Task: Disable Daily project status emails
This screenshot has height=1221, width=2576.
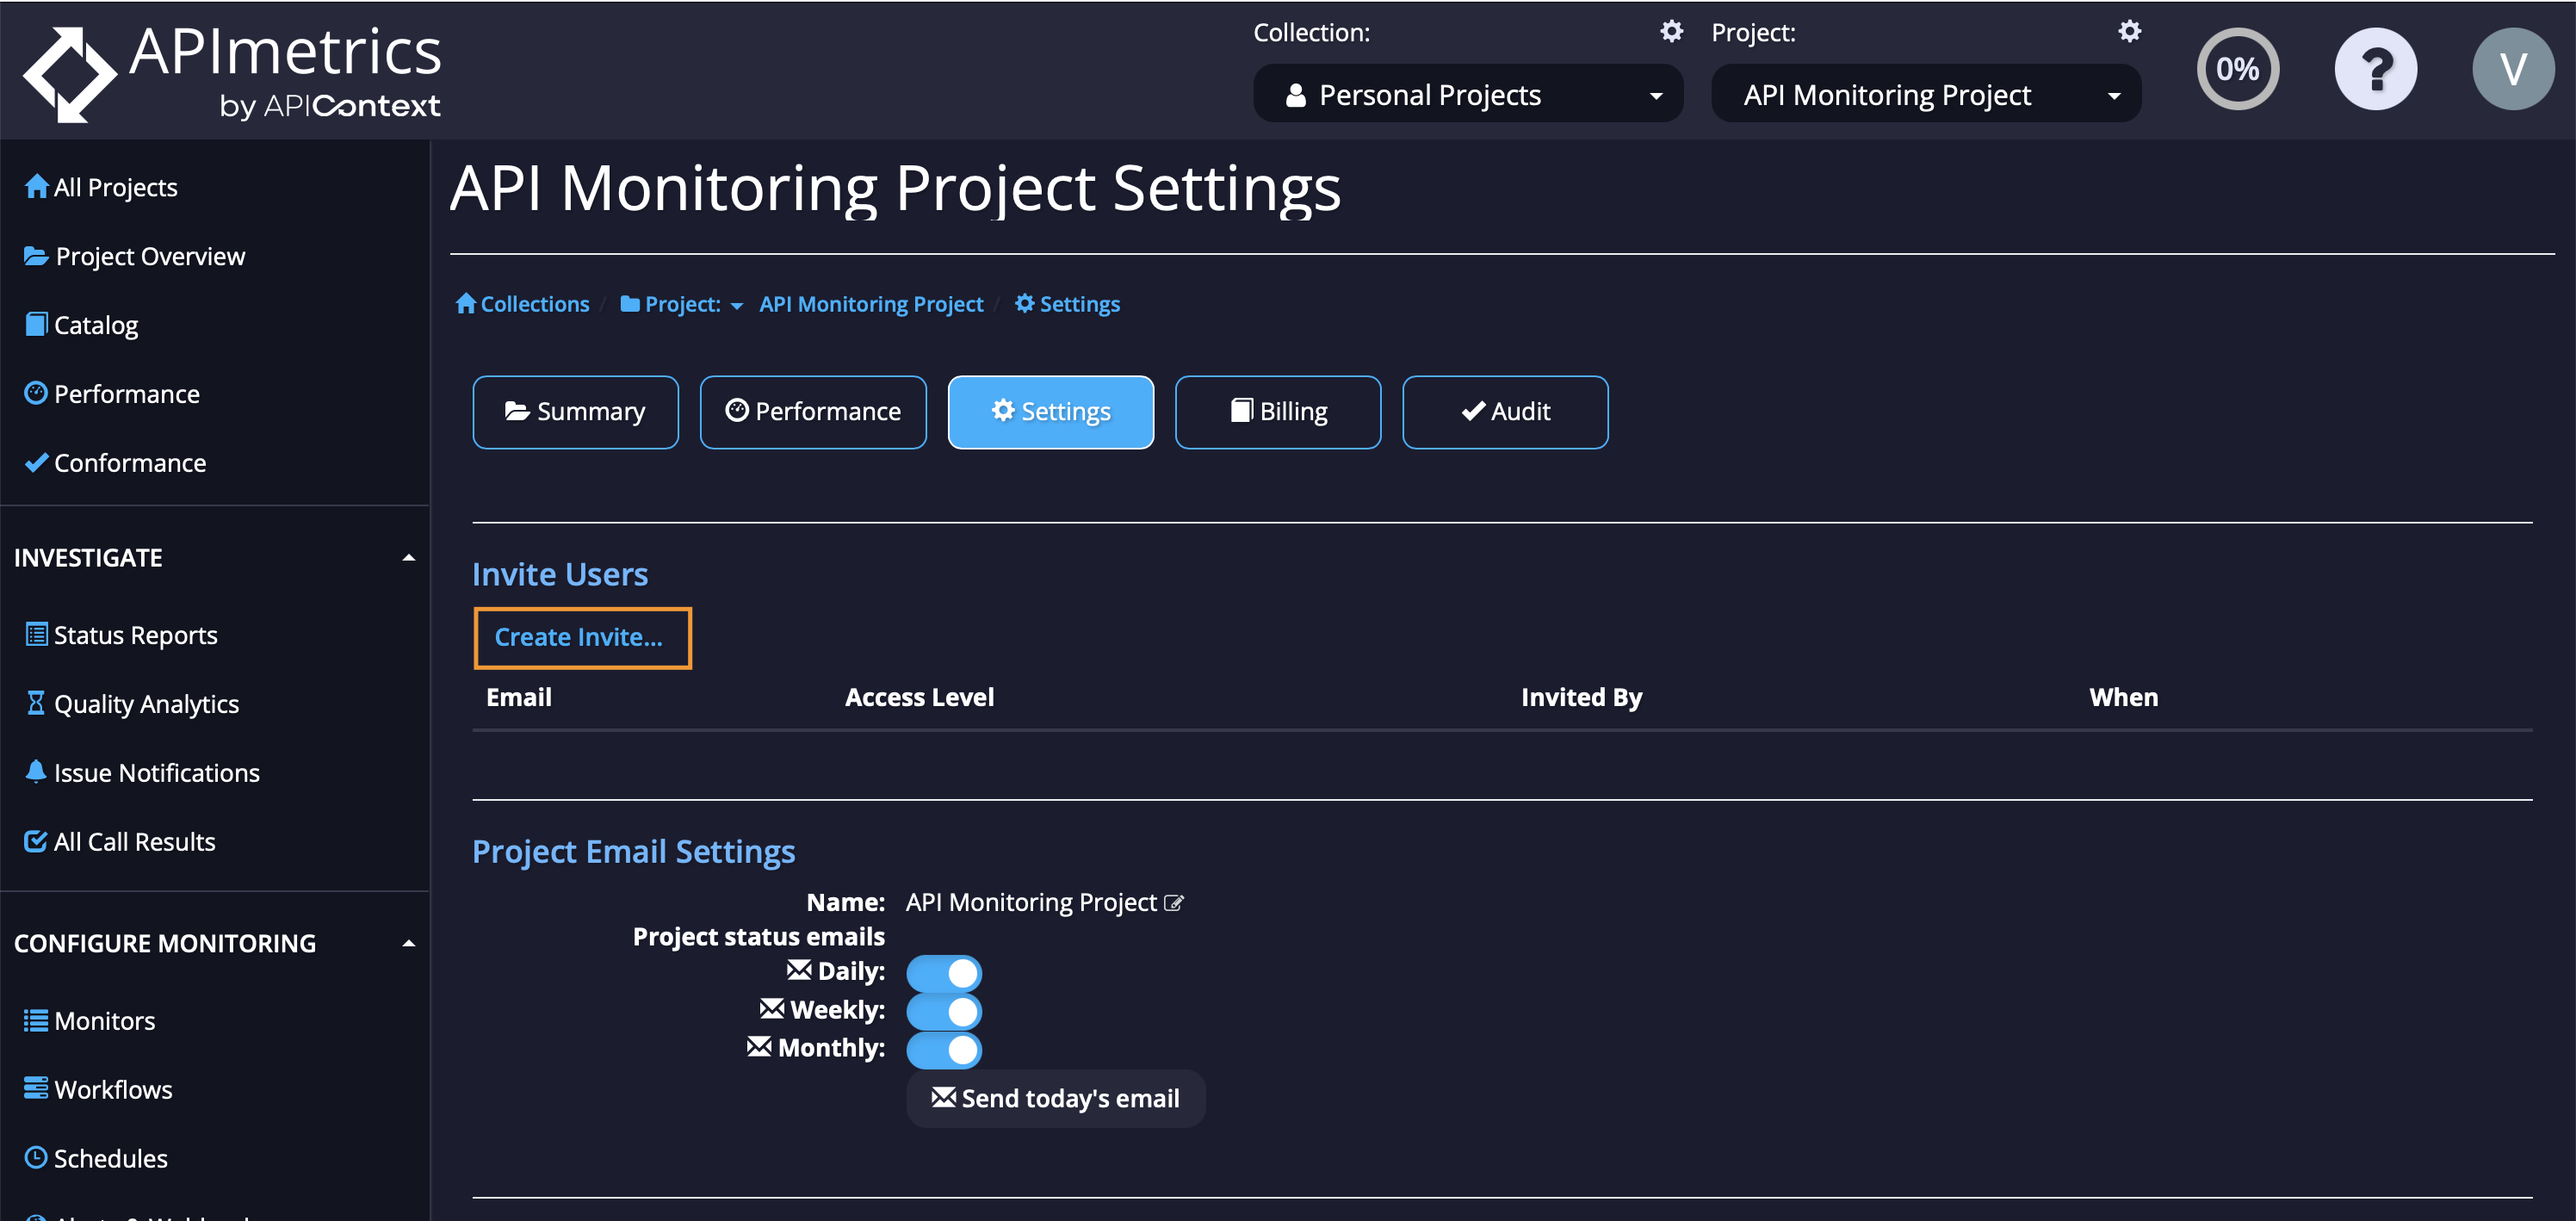Action: tap(944, 971)
